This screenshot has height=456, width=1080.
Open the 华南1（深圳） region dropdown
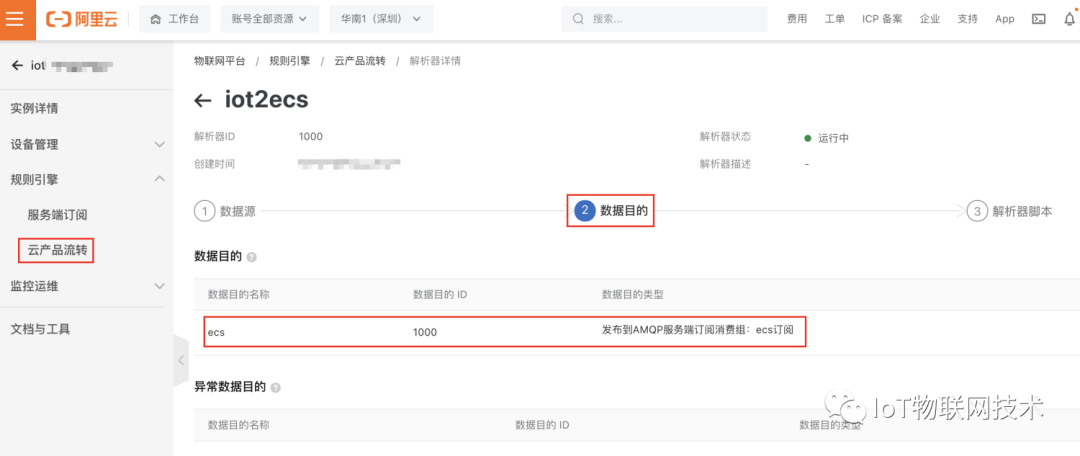pos(382,19)
